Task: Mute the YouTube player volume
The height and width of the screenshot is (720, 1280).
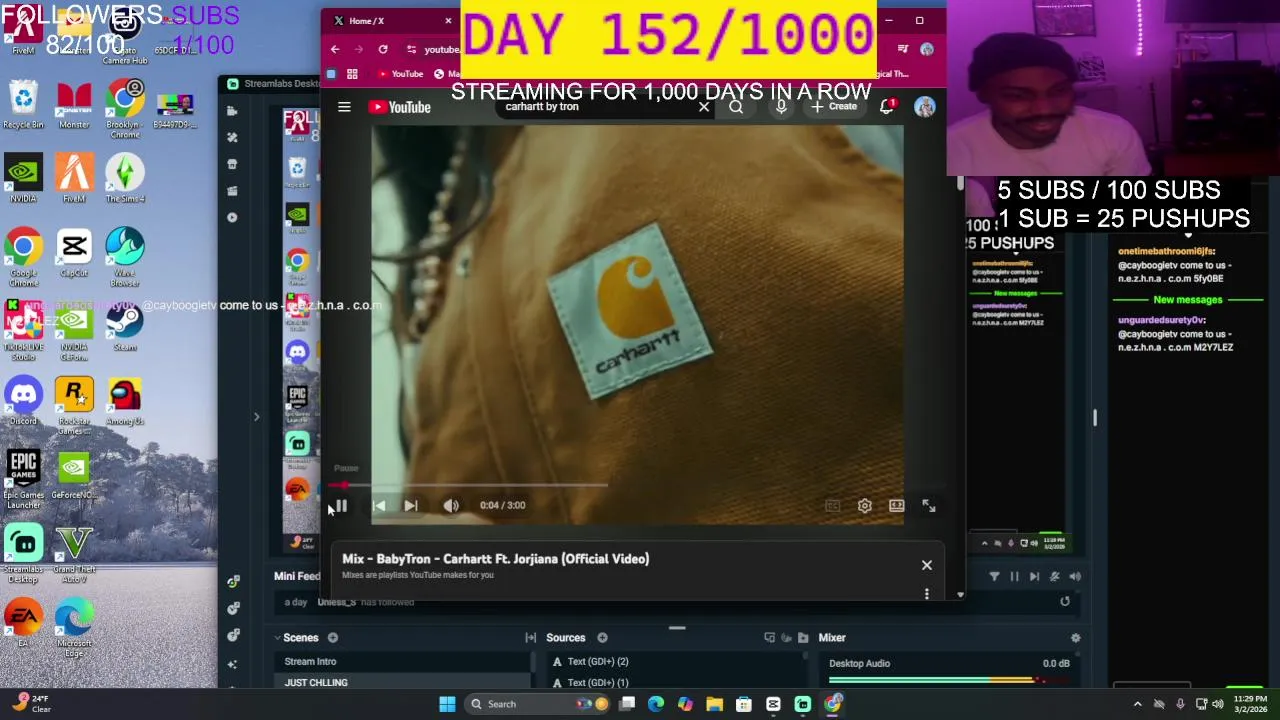Action: [x=451, y=506]
